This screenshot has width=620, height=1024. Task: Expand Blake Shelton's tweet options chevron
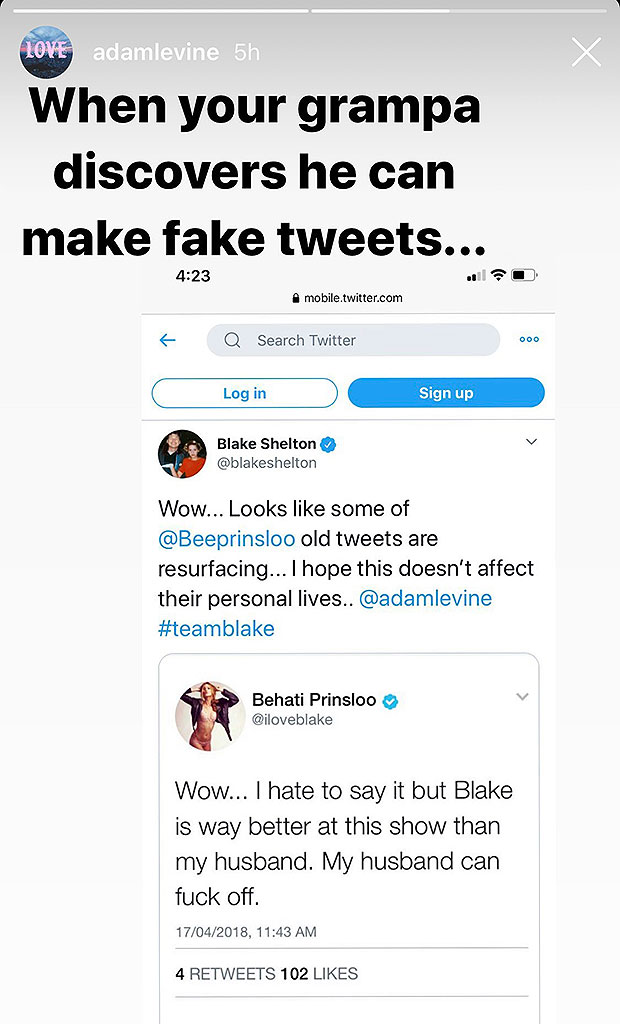[x=531, y=441]
